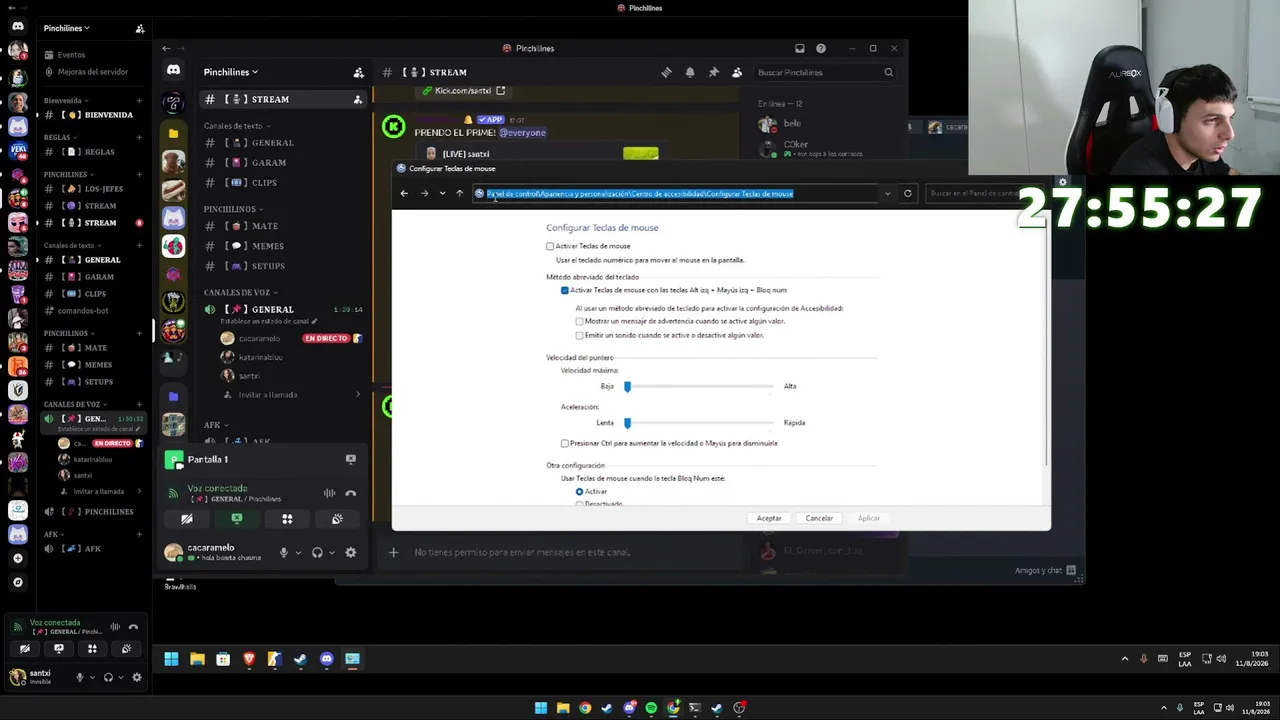Click the 'Aceleración' slider handle
Screen dimensions: 1280x720
(x=628, y=423)
